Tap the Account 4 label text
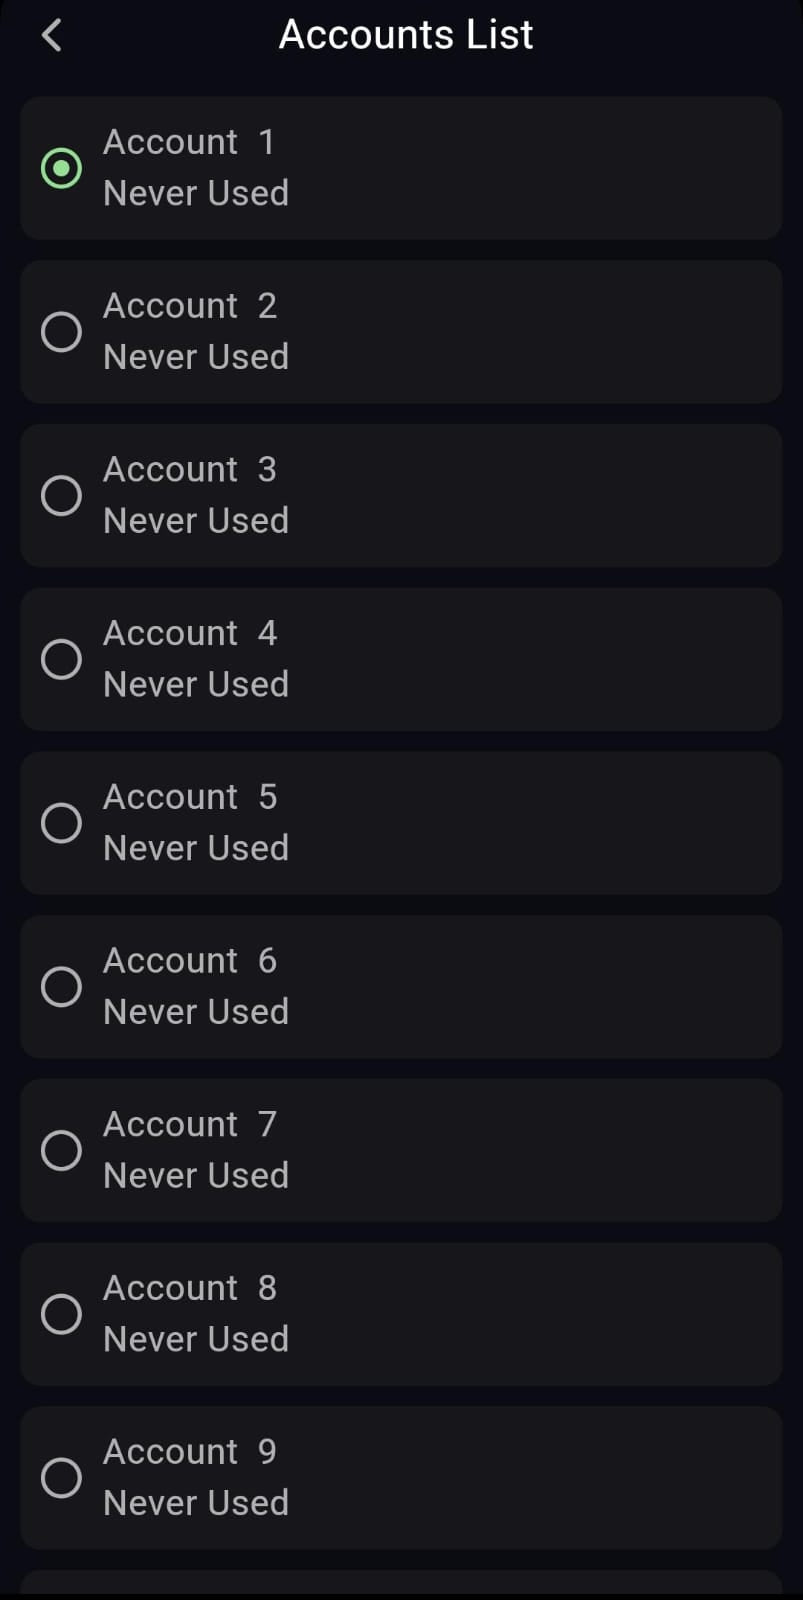The height and width of the screenshot is (1600, 803). point(189,633)
